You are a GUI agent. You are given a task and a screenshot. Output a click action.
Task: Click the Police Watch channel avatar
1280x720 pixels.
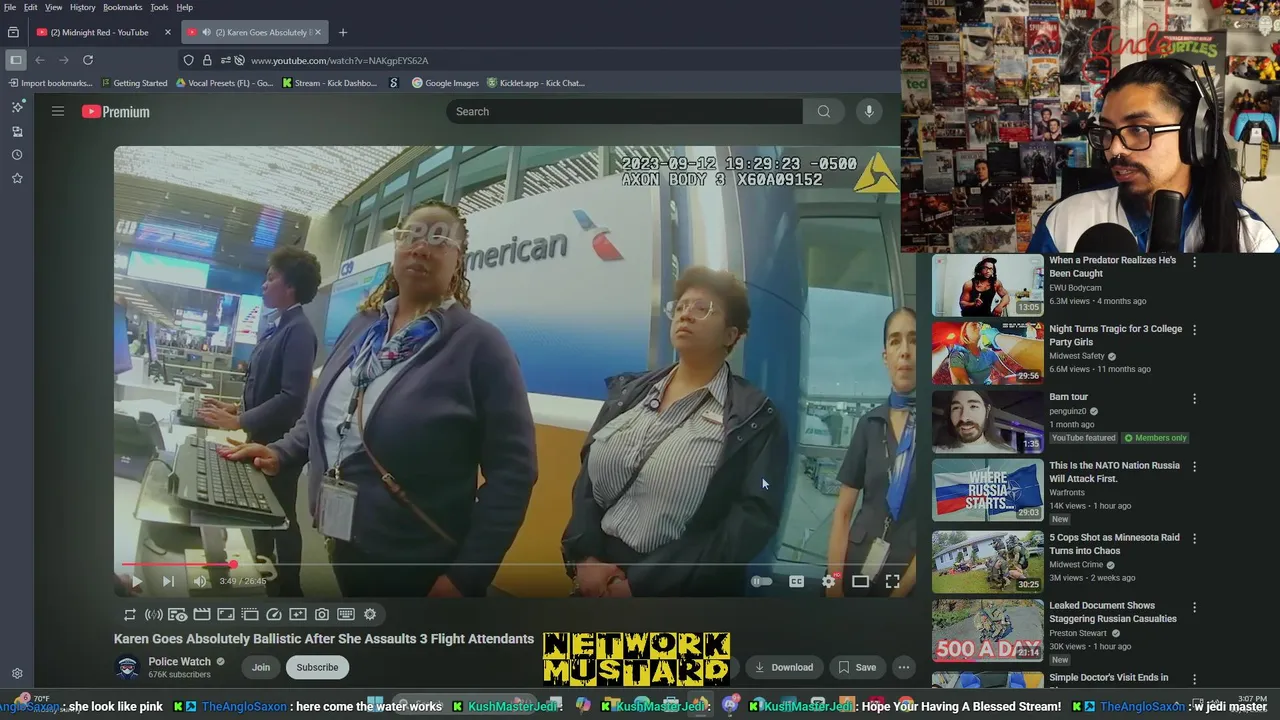127,667
